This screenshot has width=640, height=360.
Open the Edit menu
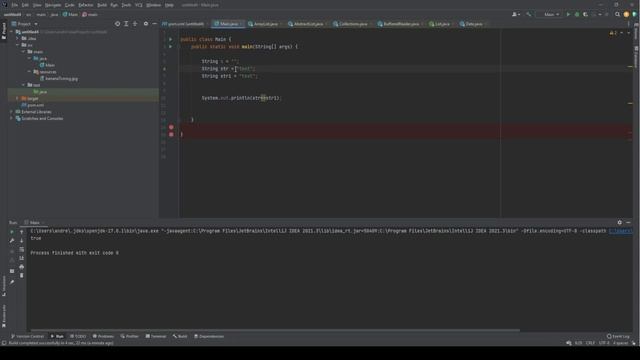pyautogui.click(x=25, y=5)
